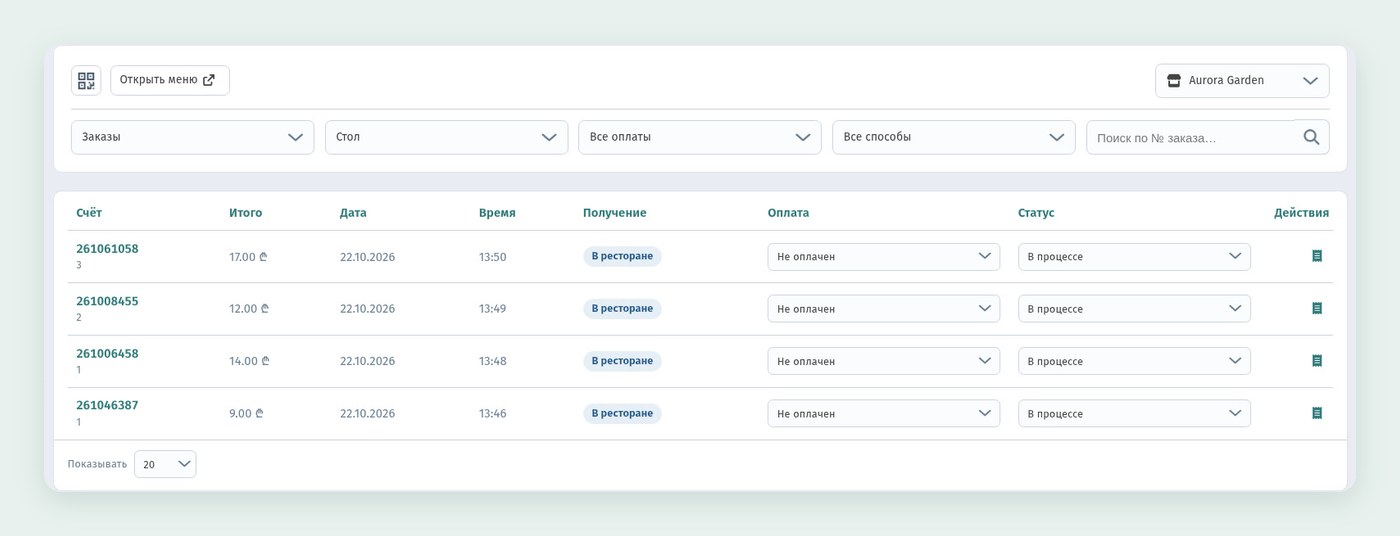Open the Показывать 20 page size dropdown
Image resolution: width=1400 pixels, height=536 pixels.
pyautogui.click(x=165, y=464)
